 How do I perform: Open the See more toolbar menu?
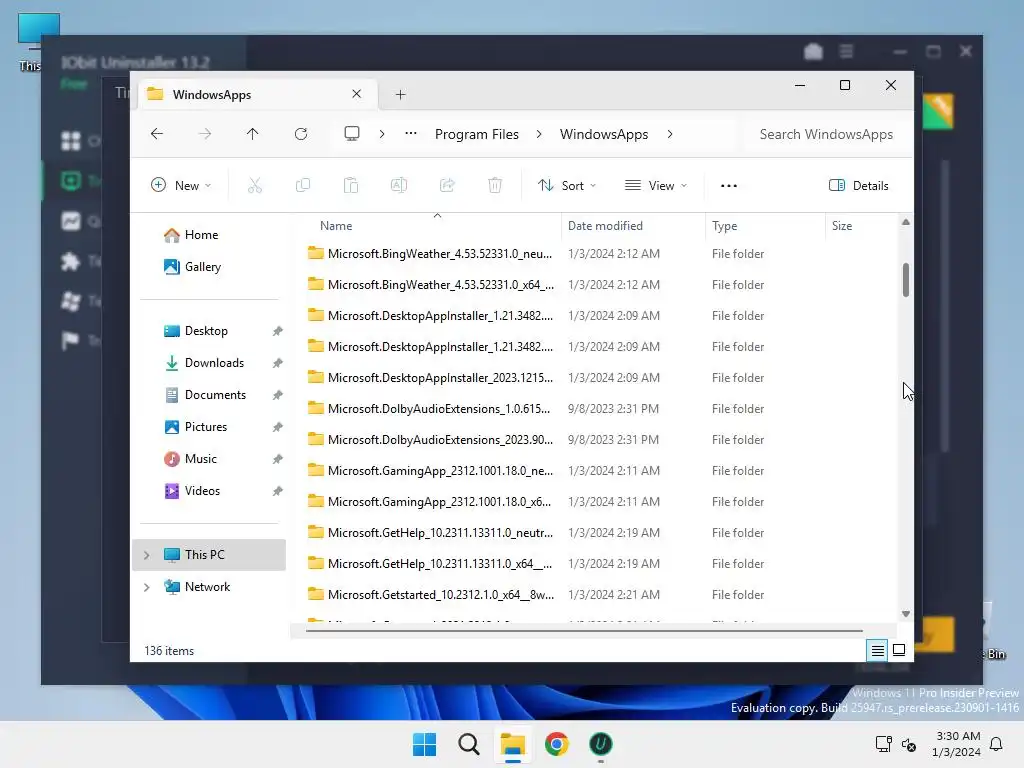tap(729, 185)
